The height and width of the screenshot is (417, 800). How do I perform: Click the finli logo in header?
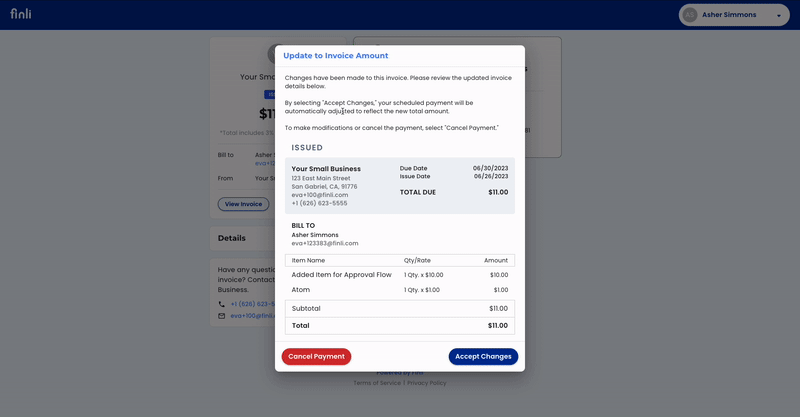pyautogui.click(x=21, y=14)
